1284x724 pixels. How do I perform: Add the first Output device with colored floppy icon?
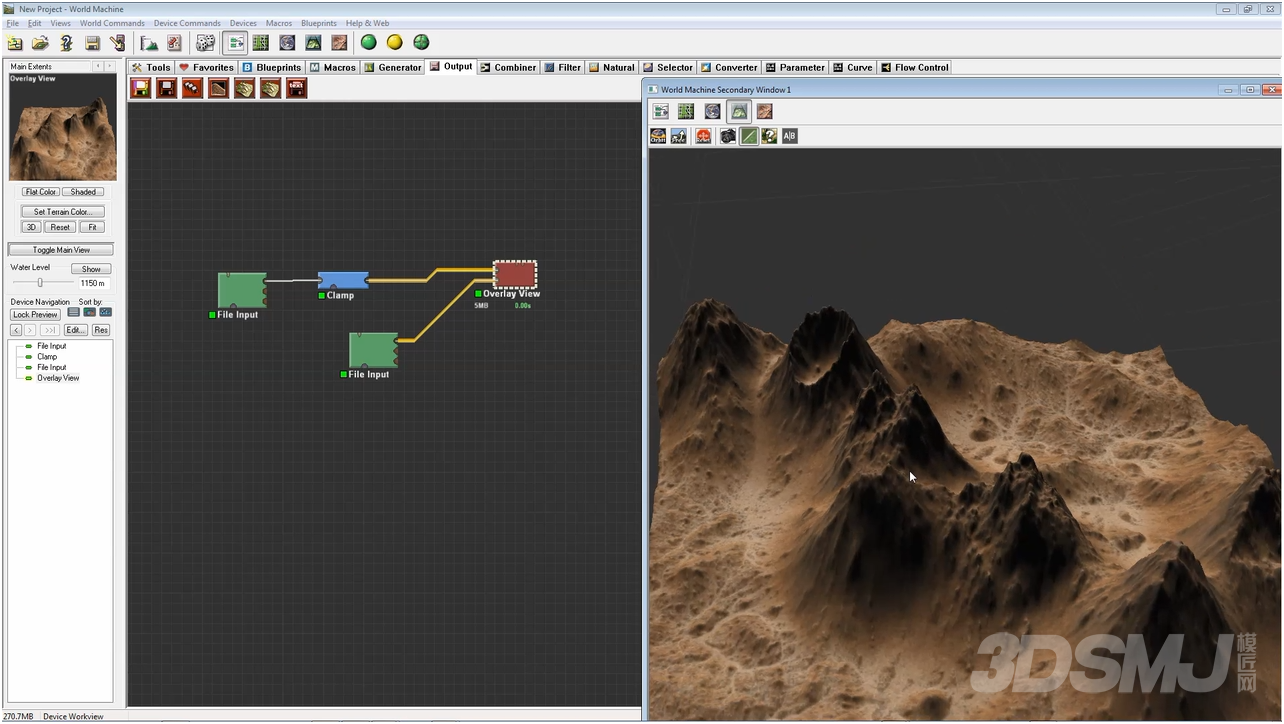[x=141, y=88]
